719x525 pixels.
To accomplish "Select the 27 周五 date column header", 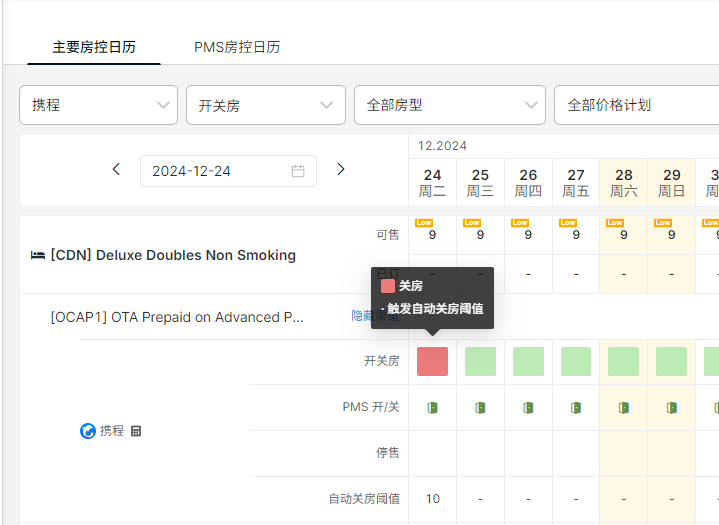I will (576, 182).
